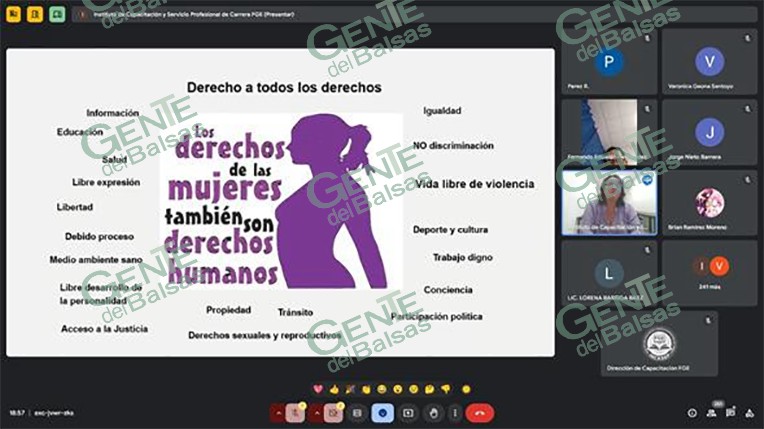Viewport: 764px width, 429px height.
Task: Send the heart emoji reaction
Action: point(319,388)
